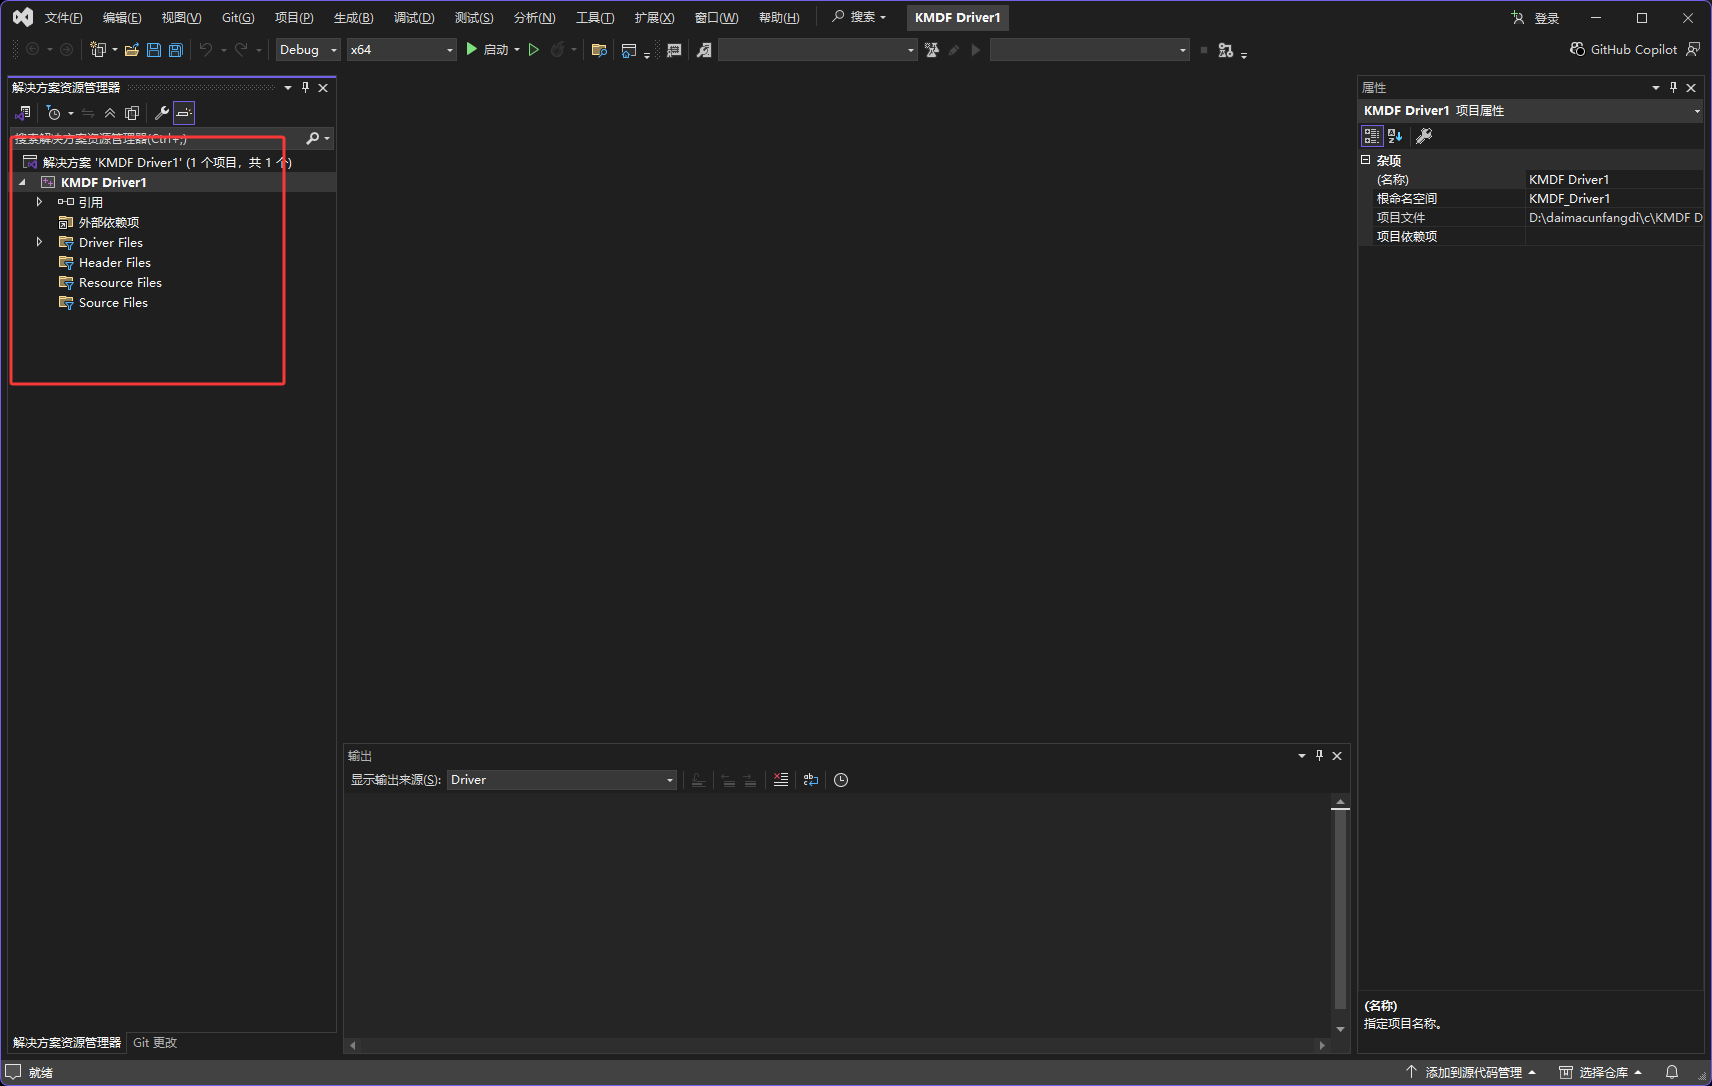Click the Find in Files folder-search icon
The height and width of the screenshot is (1086, 1712).
tap(599, 50)
